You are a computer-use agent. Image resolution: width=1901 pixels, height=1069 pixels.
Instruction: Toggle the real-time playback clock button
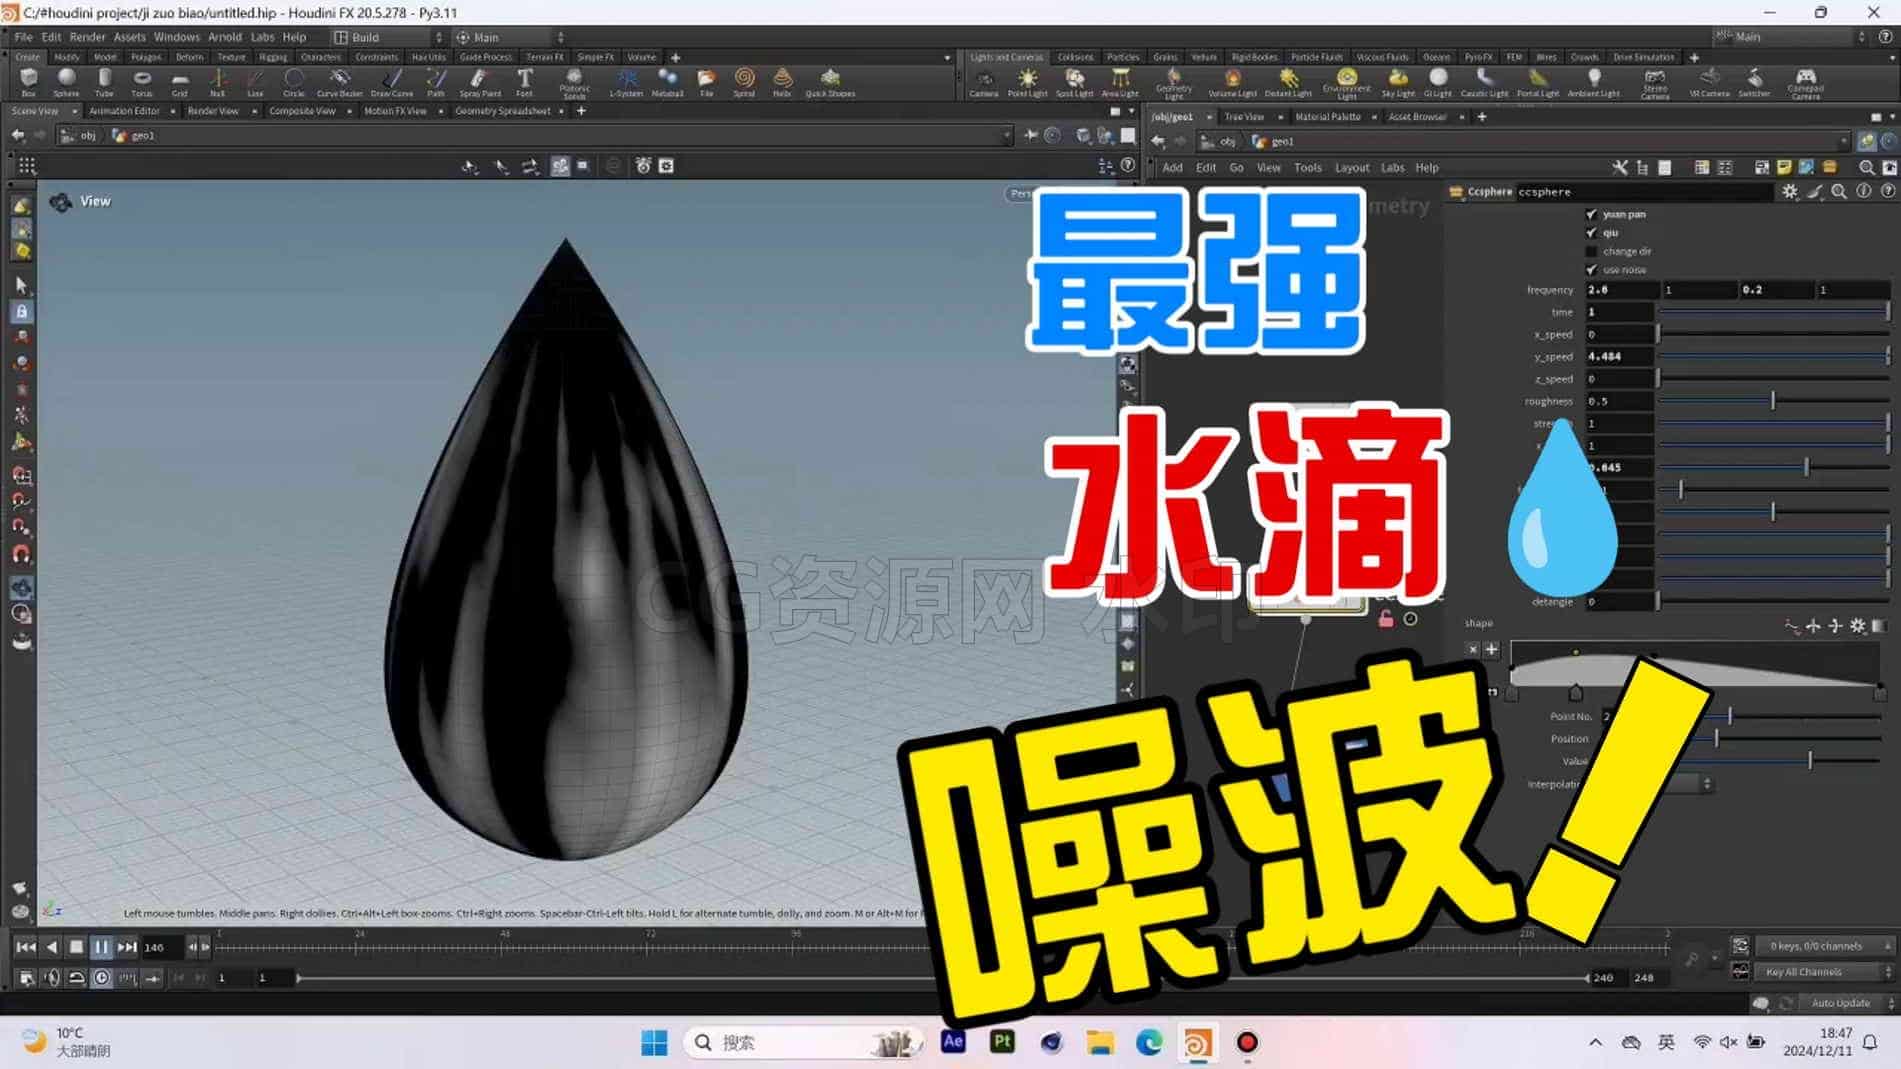pyautogui.click(x=101, y=977)
